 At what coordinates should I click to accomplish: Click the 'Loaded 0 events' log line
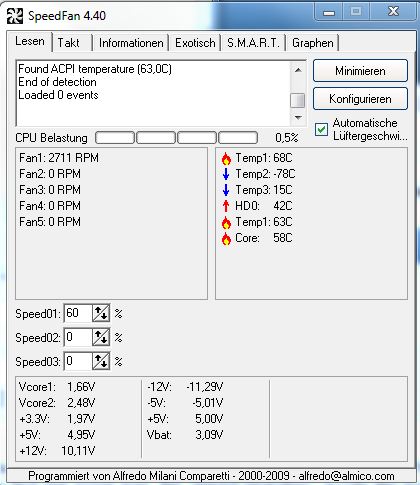click(x=58, y=95)
